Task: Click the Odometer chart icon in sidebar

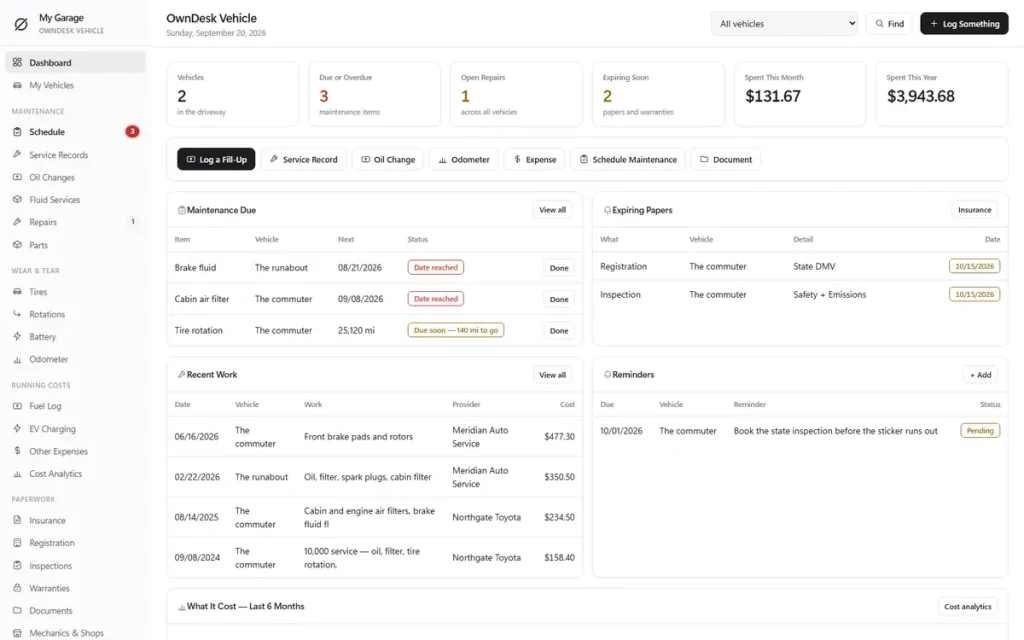Action: pyautogui.click(x=17, y=359)
